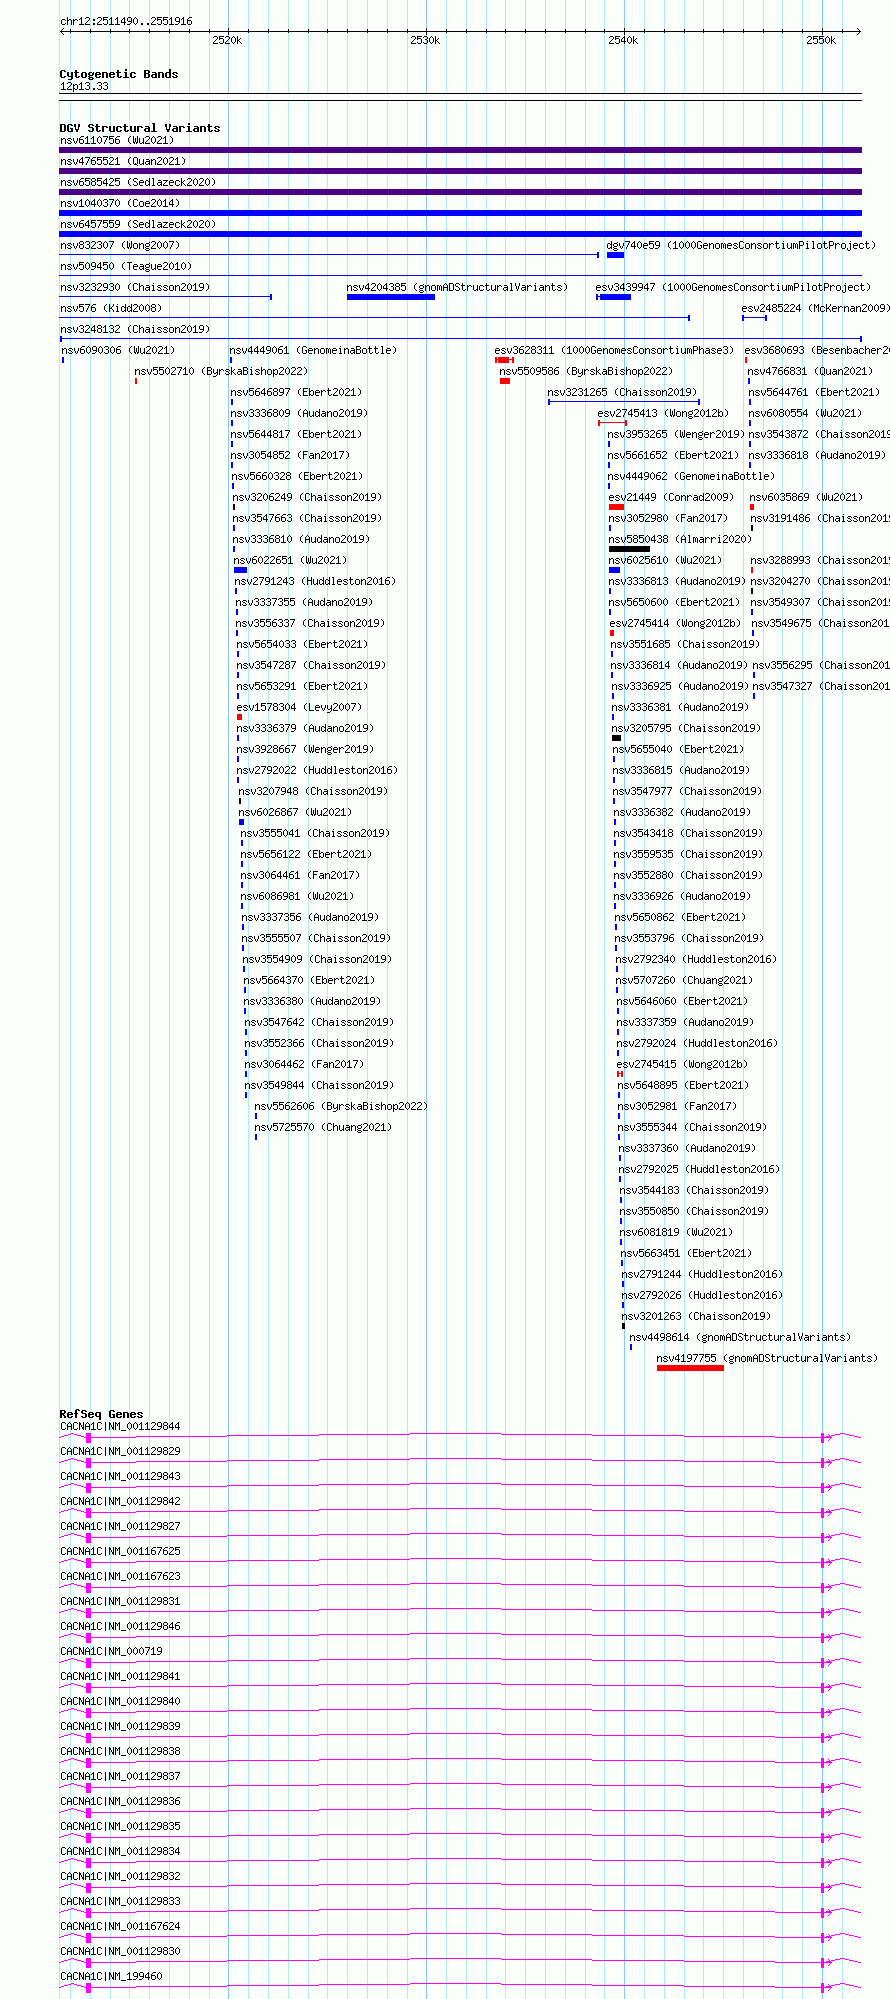Open nsv3953265 (Wenger2019) variant
Viewport: 890px width, 1999px height.
point(676,434)
